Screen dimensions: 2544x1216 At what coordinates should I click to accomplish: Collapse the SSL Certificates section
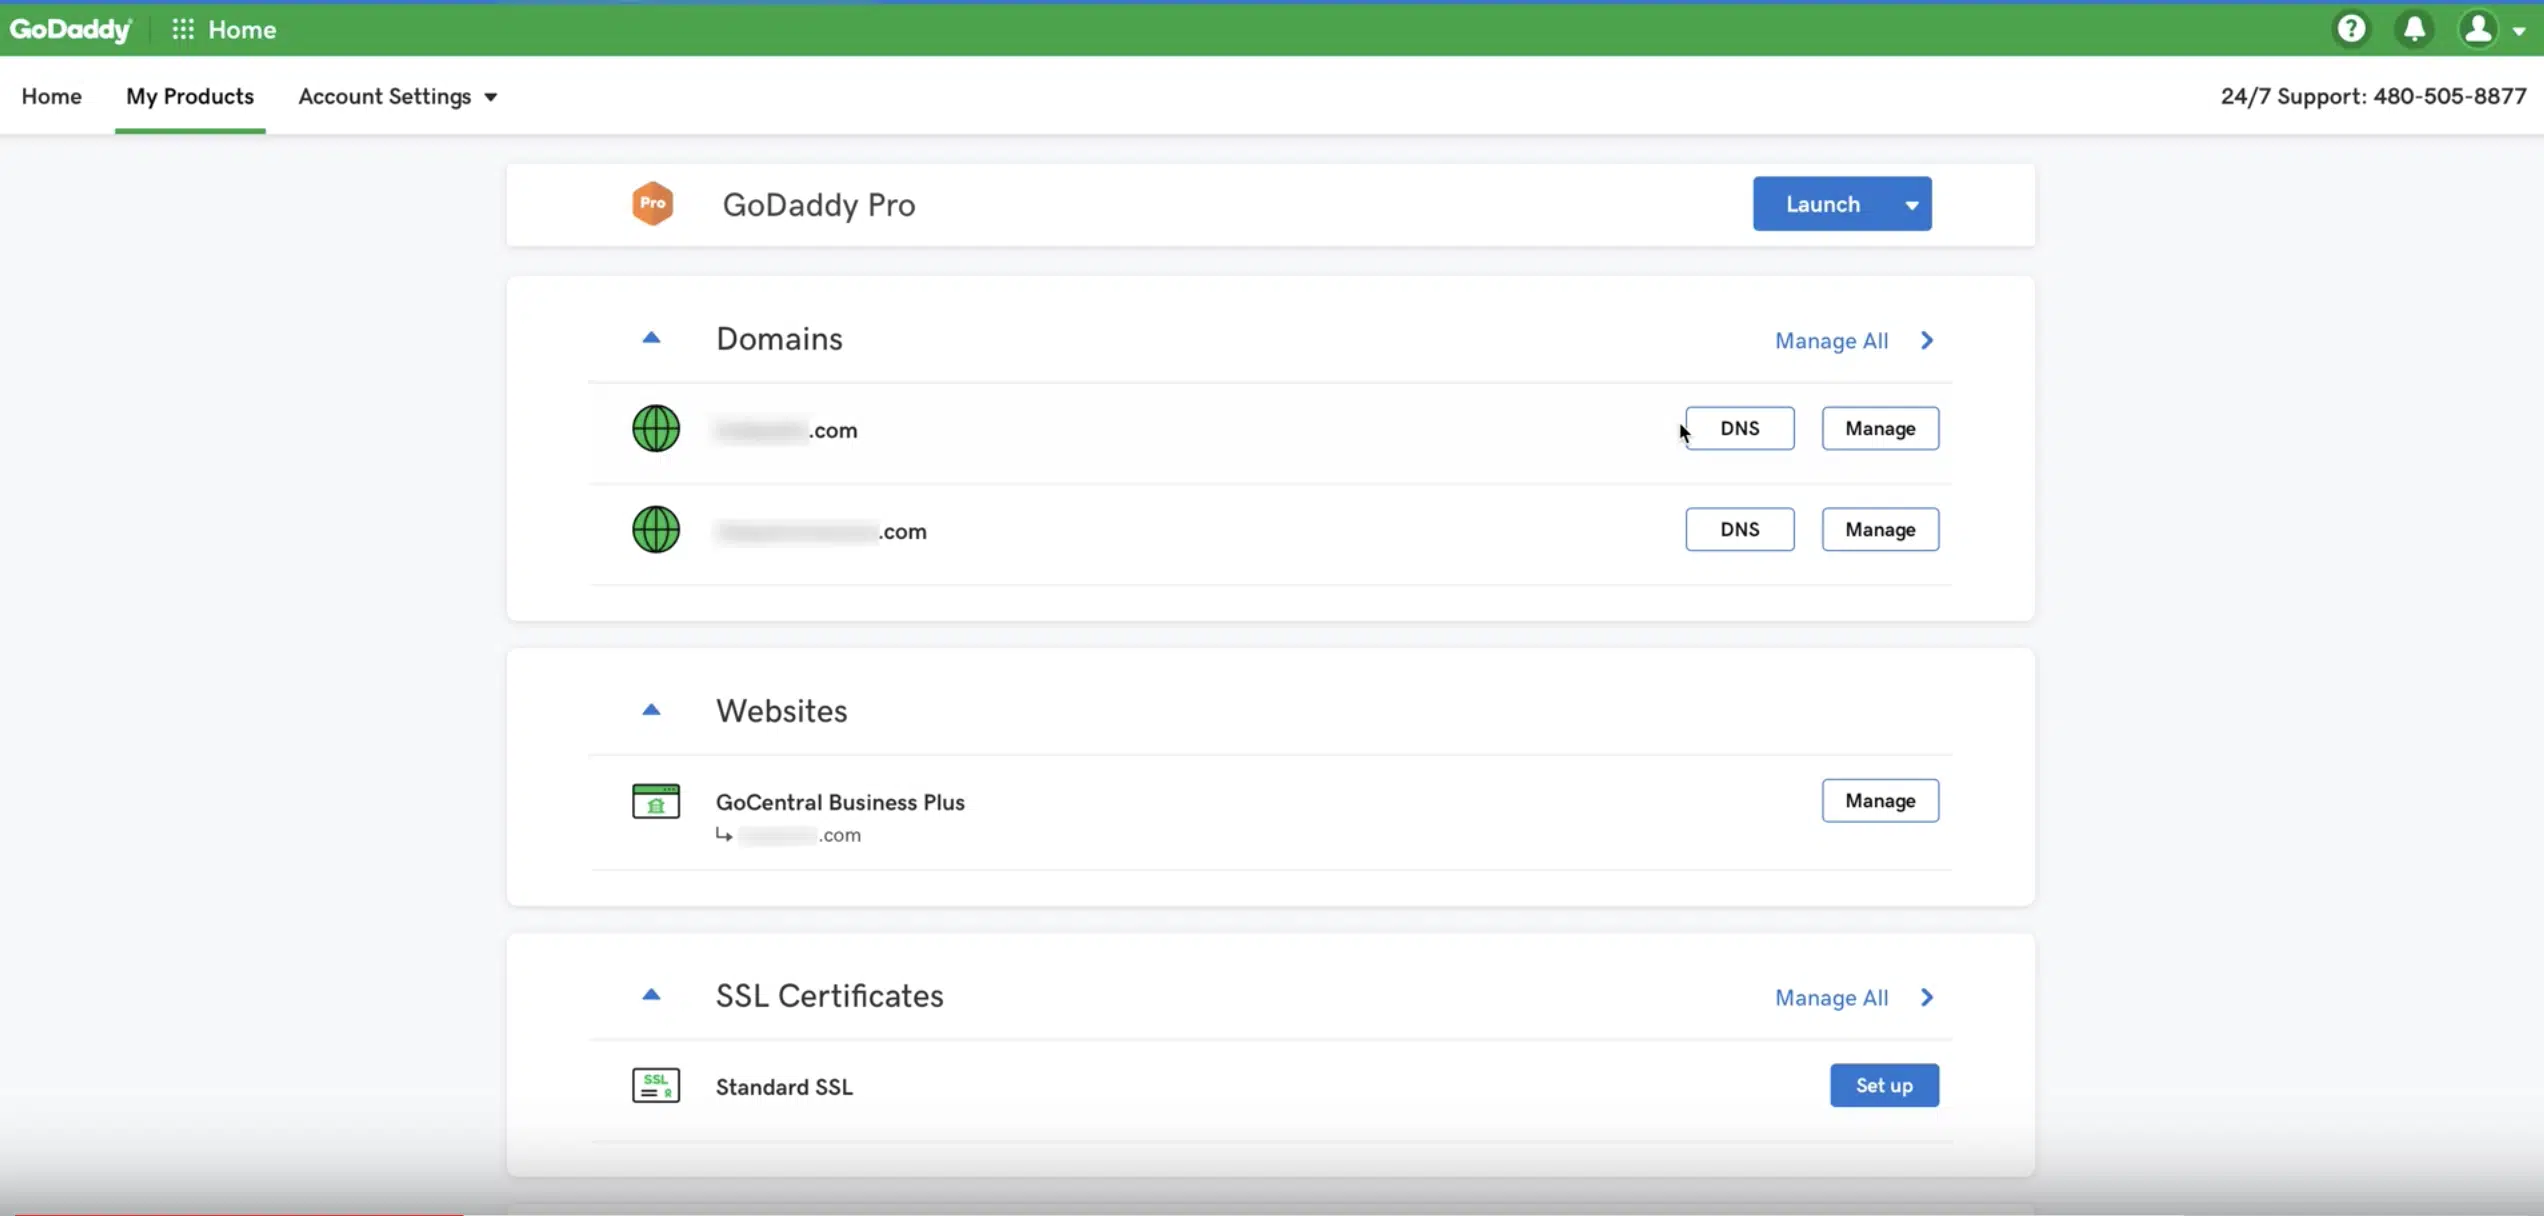click(649, 995)
